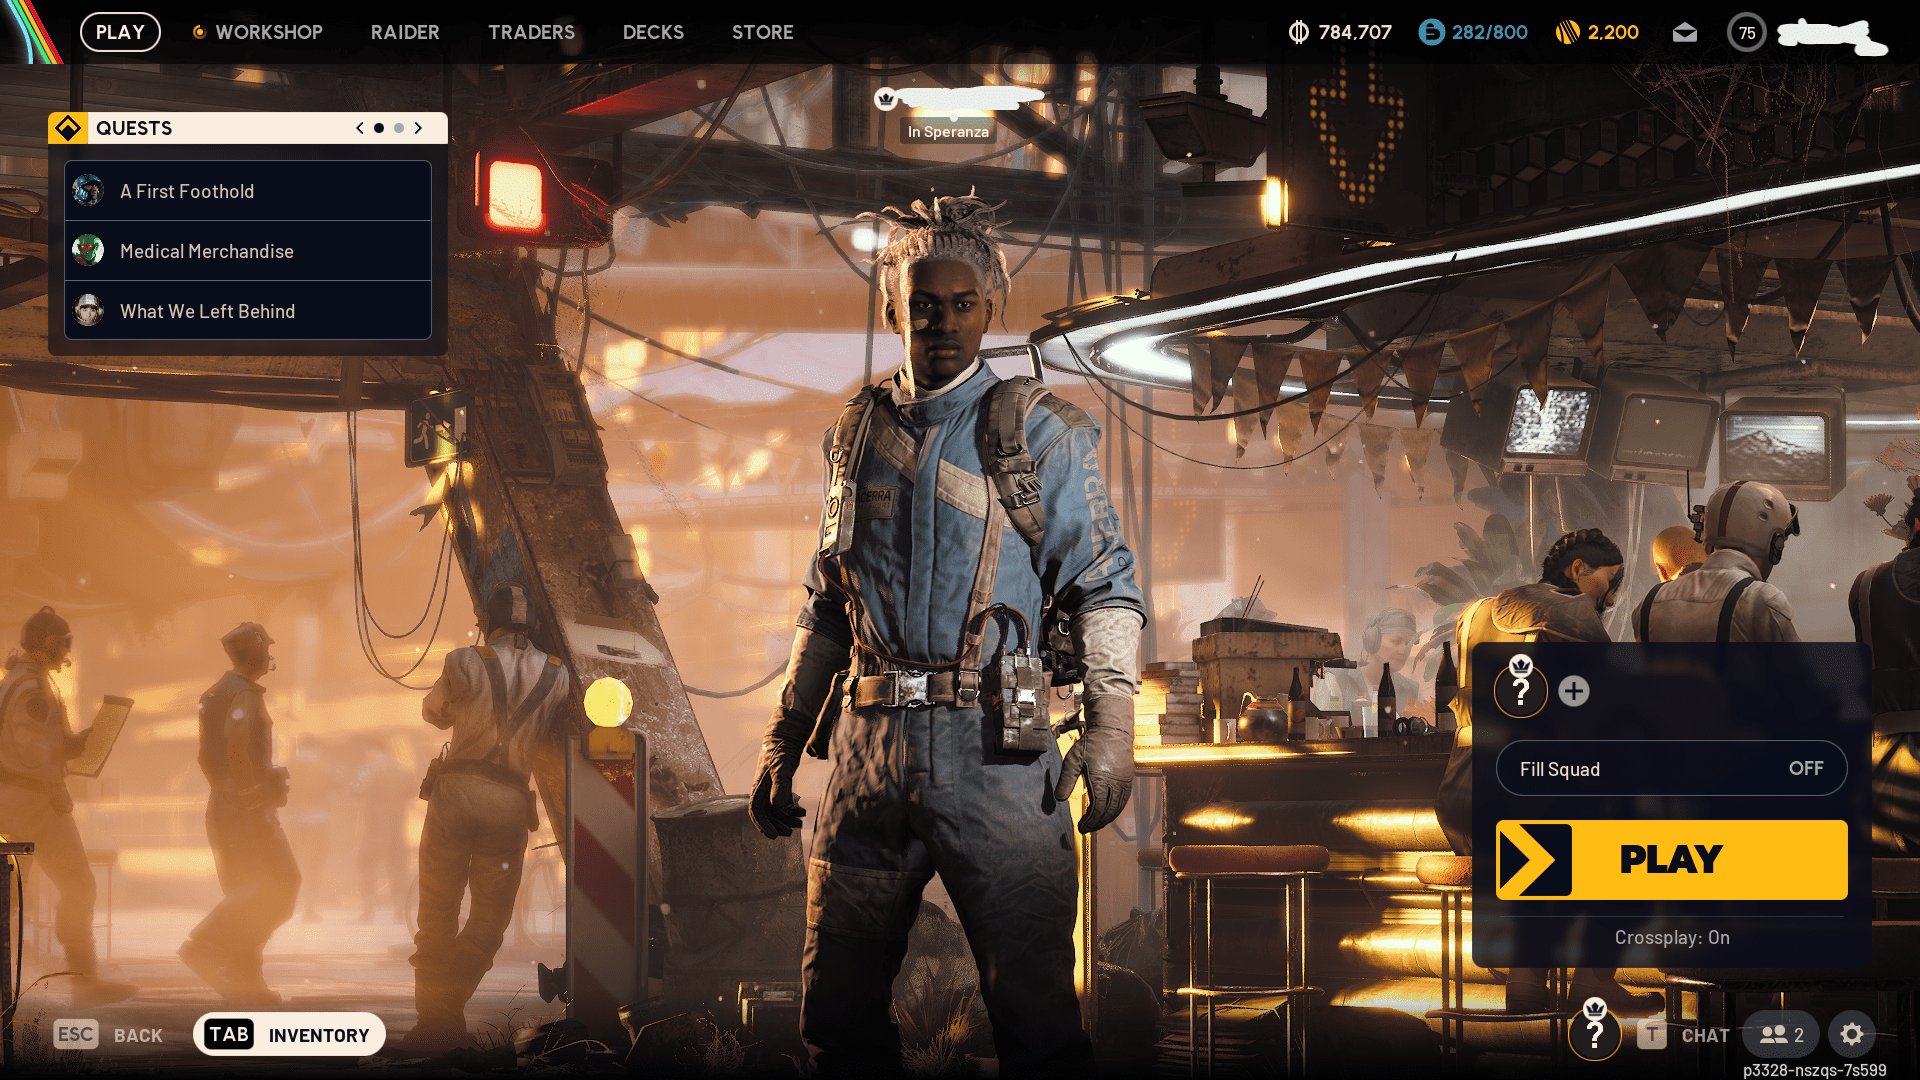The height and width of the screenshot is (1080, 1920).
Task: Click the right chevron in the Quests panel
Action: pos(418,128)
